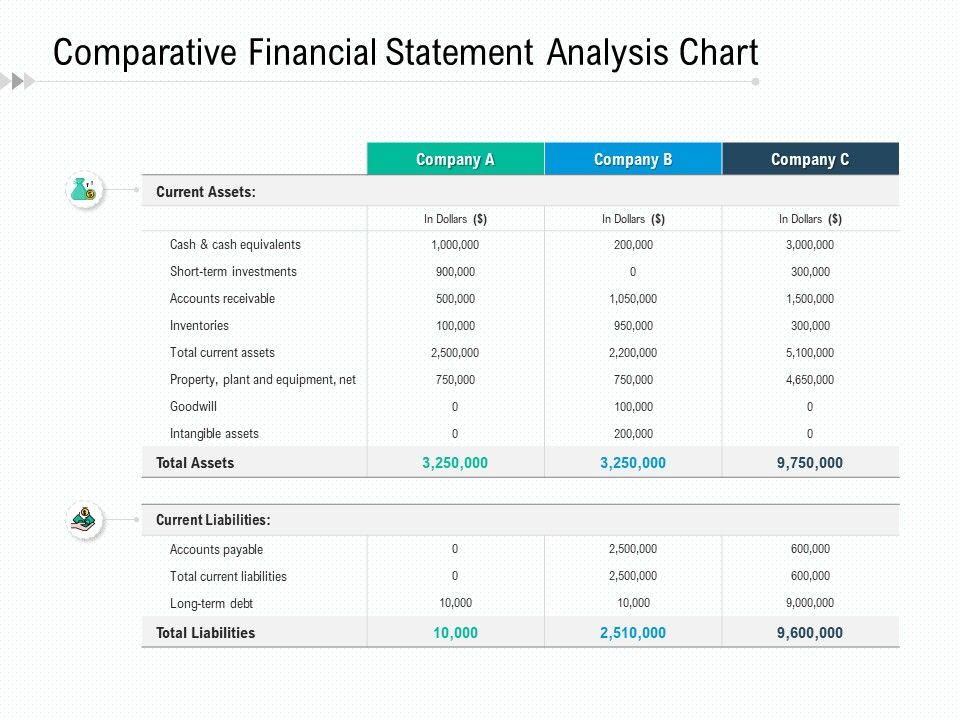Click the hand-holding-cash icon beside Current Liabilities
The width and height of the screenshot is (960, 720).
(x=85, y=519)
